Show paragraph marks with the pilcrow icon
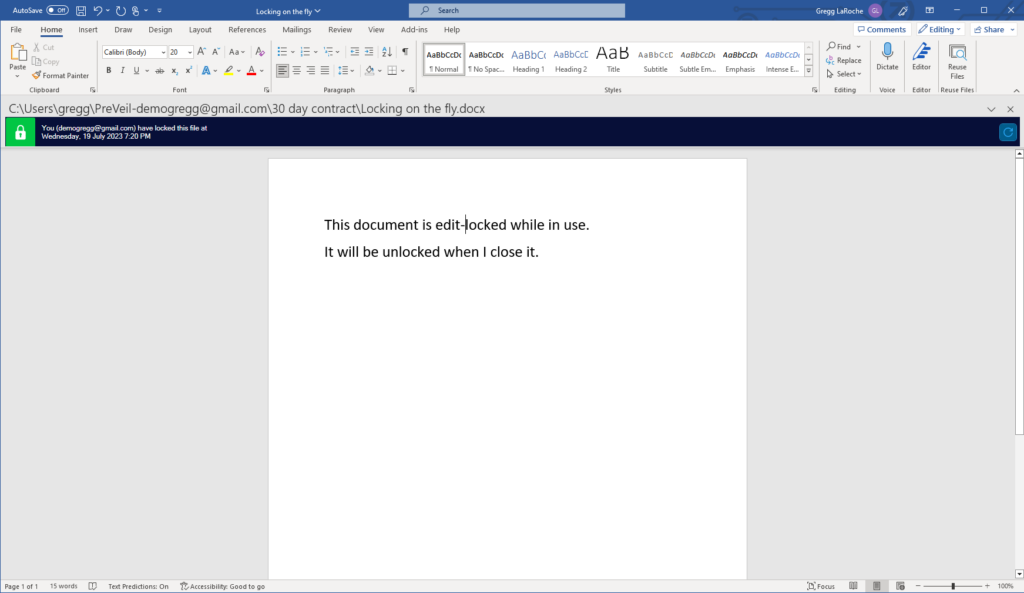The width and height of the screenshot is (1024, 593). (405, 51)
